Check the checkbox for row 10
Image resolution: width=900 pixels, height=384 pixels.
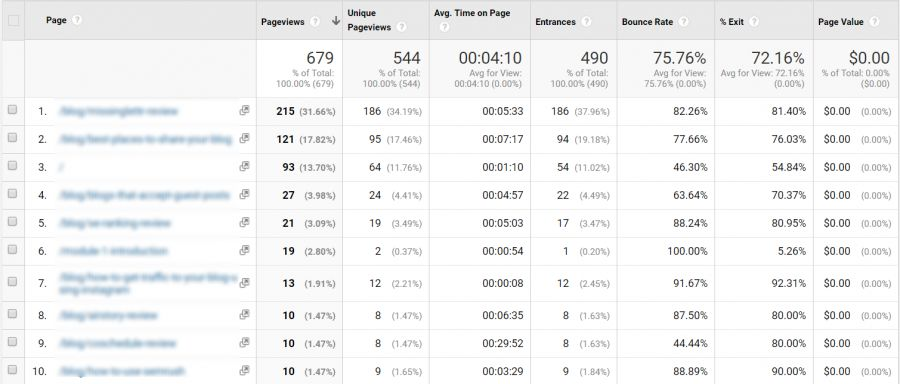tap(13, 370)
